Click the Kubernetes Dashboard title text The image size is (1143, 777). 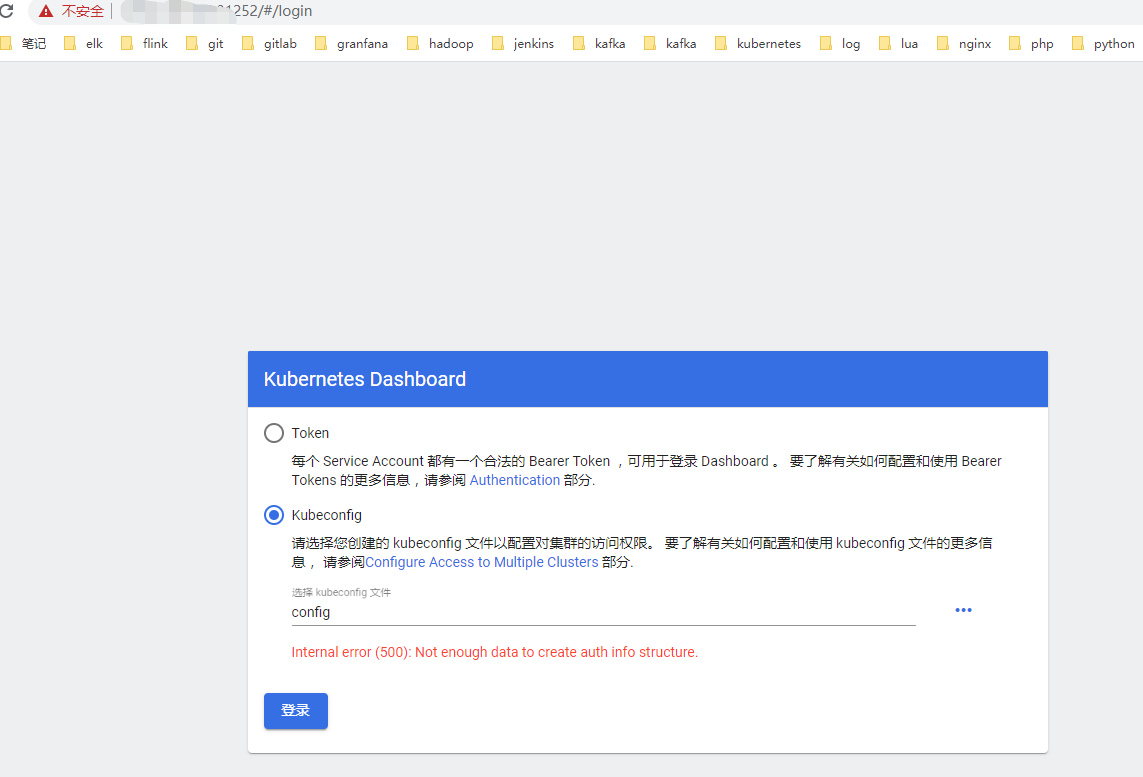(364, 379)
